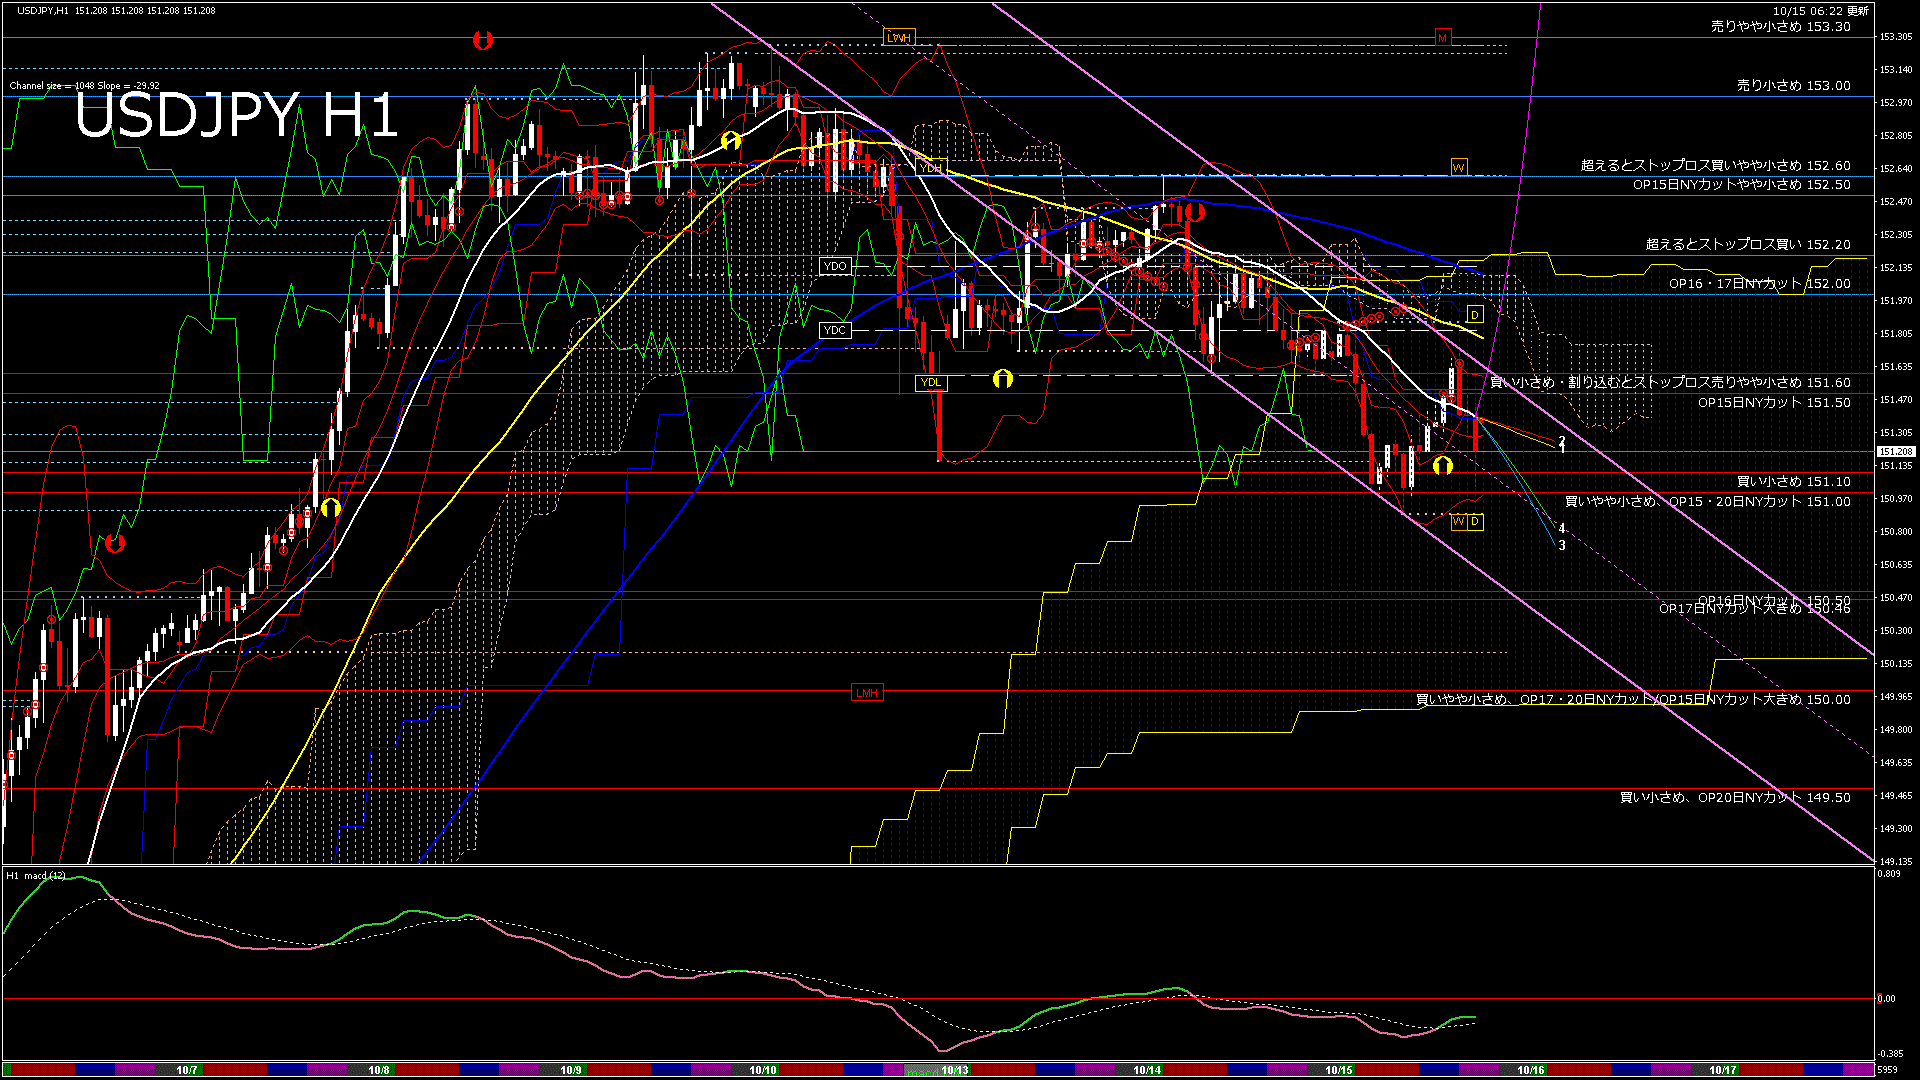Click the 買い小さめ 151.10 order annotation

coord(1793,482)
